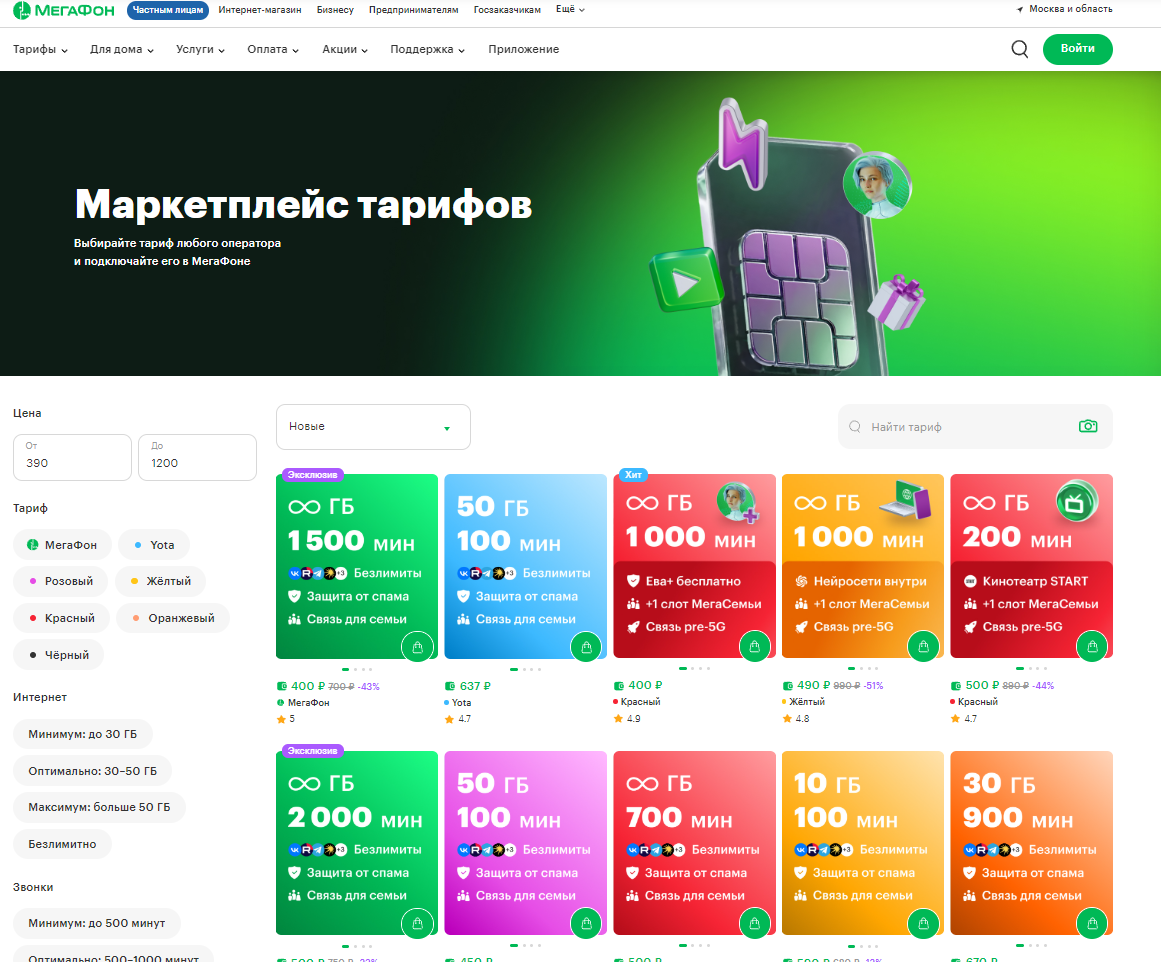
Task: Expand Акции navigation dropdown
Action: 345,49
